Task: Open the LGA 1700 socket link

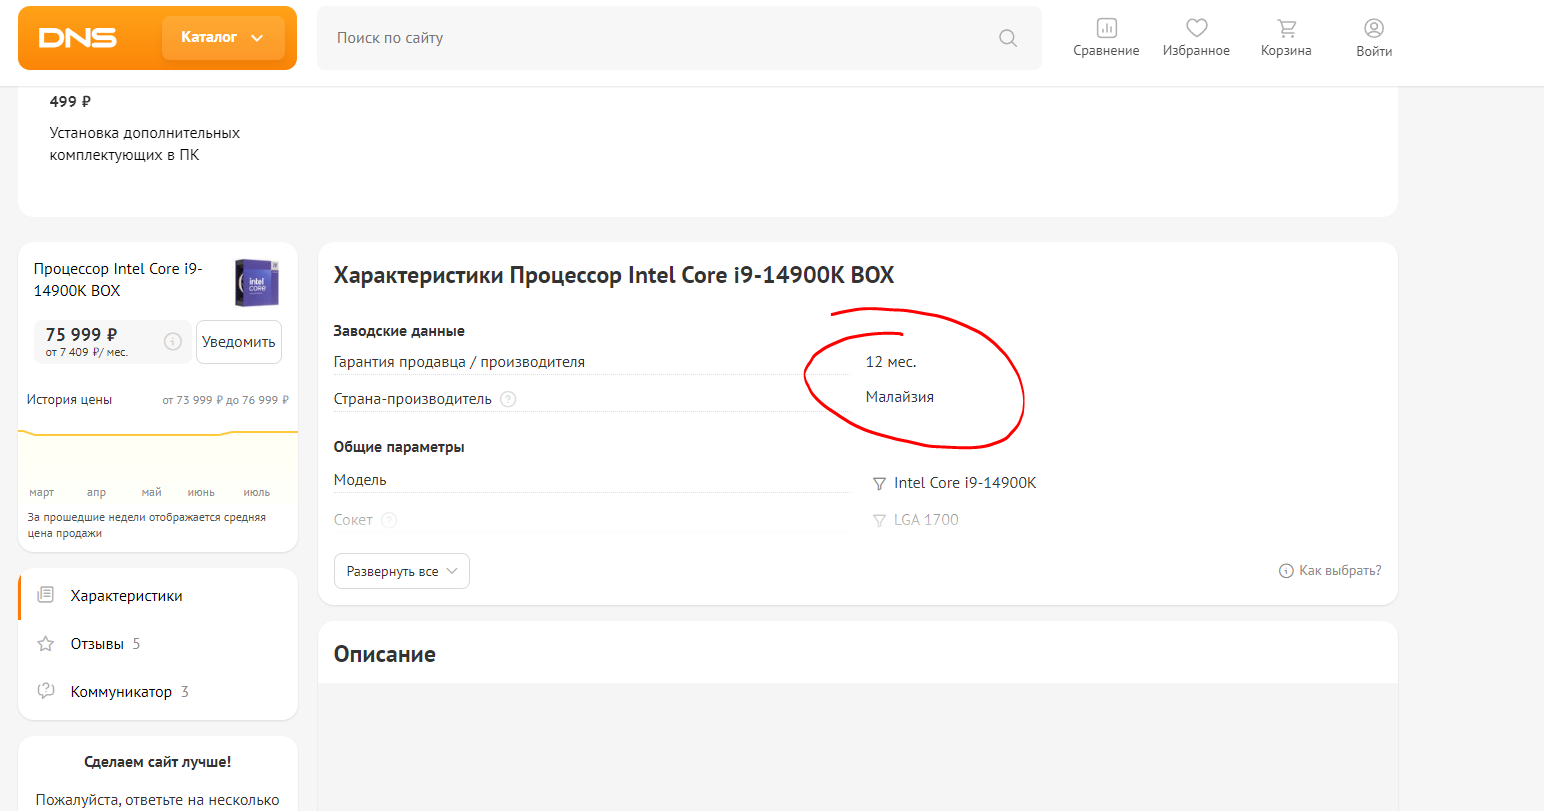Action: [x=926, y=520]
